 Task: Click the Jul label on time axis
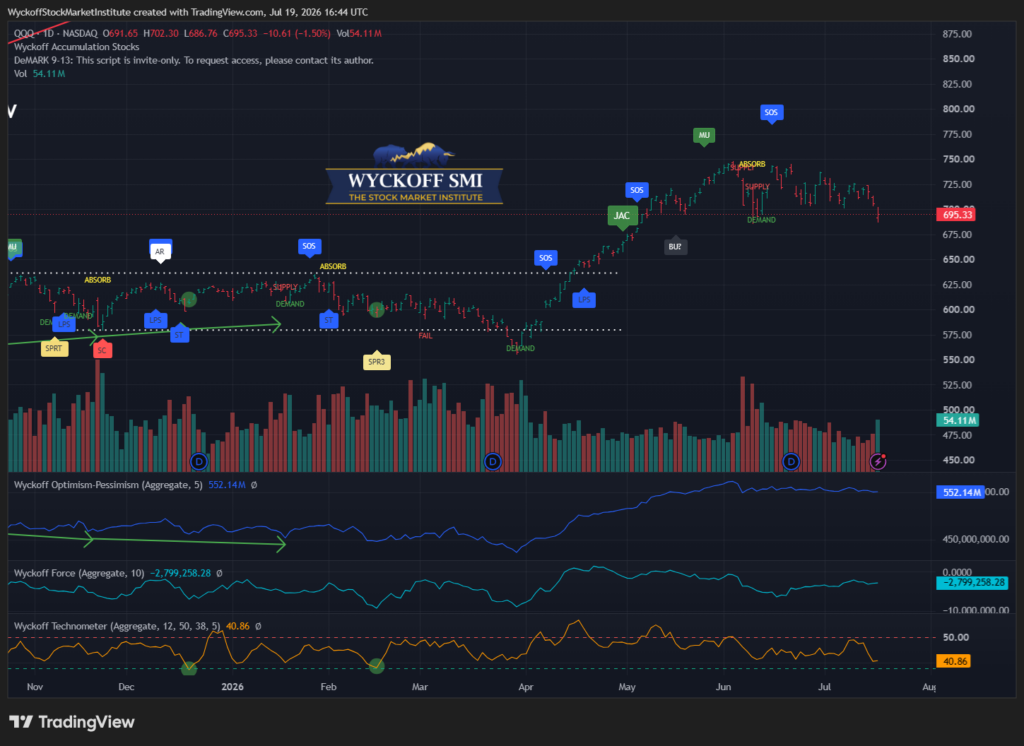click(825, 687)
